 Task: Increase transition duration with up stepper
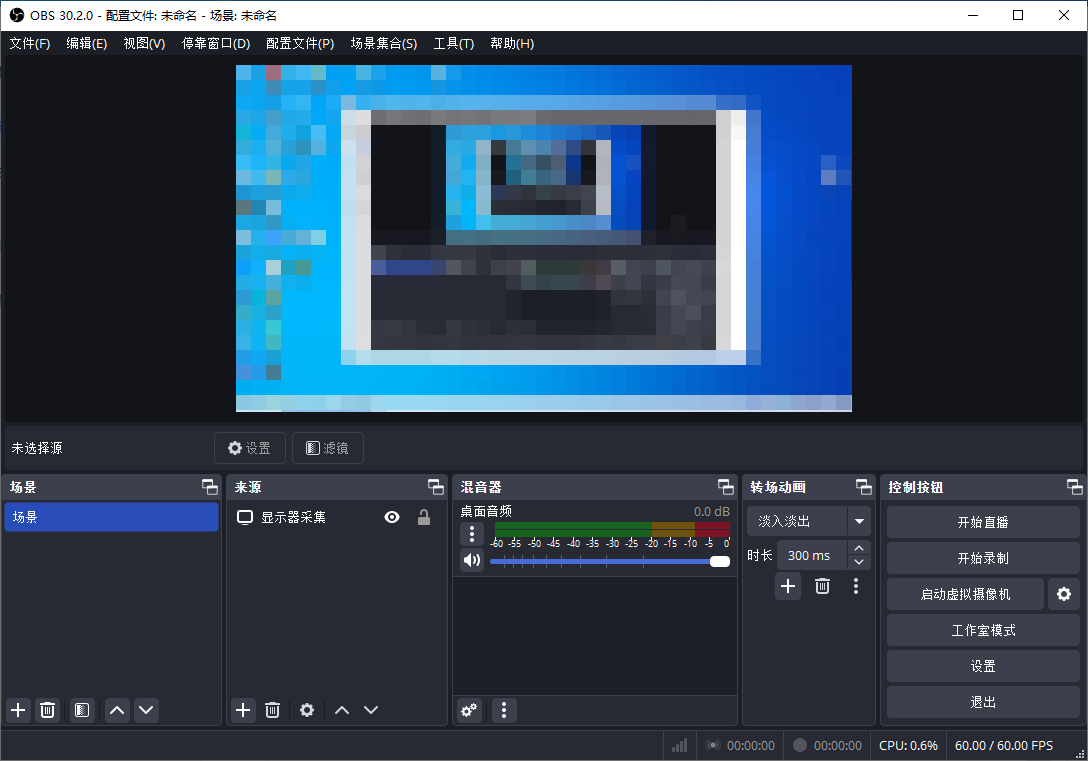858,548
